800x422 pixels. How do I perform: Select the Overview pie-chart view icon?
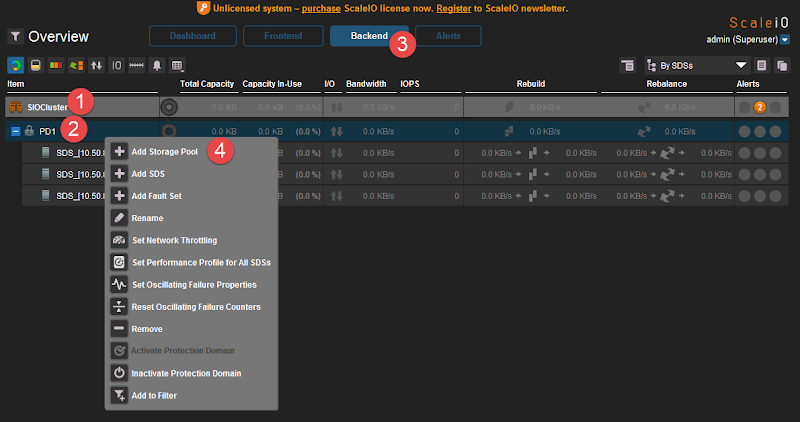(15, 65)
